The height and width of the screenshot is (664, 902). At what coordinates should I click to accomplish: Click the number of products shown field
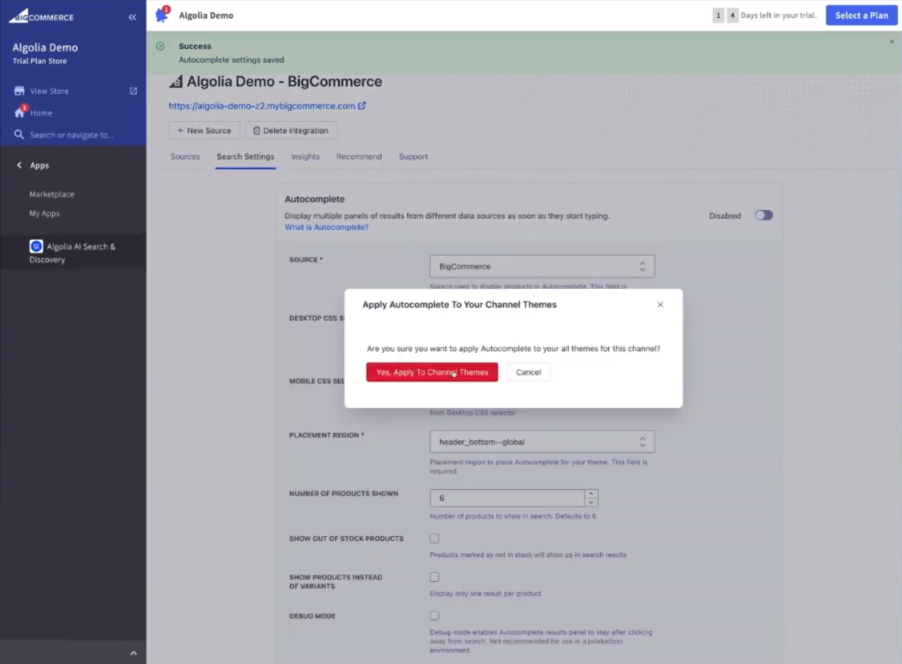coord(507,498)
